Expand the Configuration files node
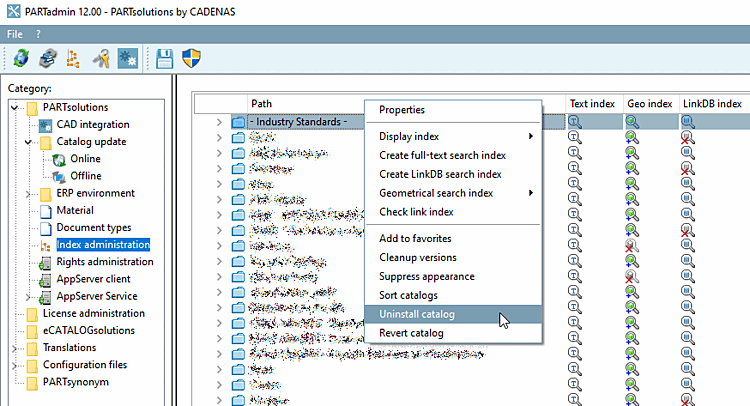The height and width of the screenshot is (406, 750). coord(15,365)
